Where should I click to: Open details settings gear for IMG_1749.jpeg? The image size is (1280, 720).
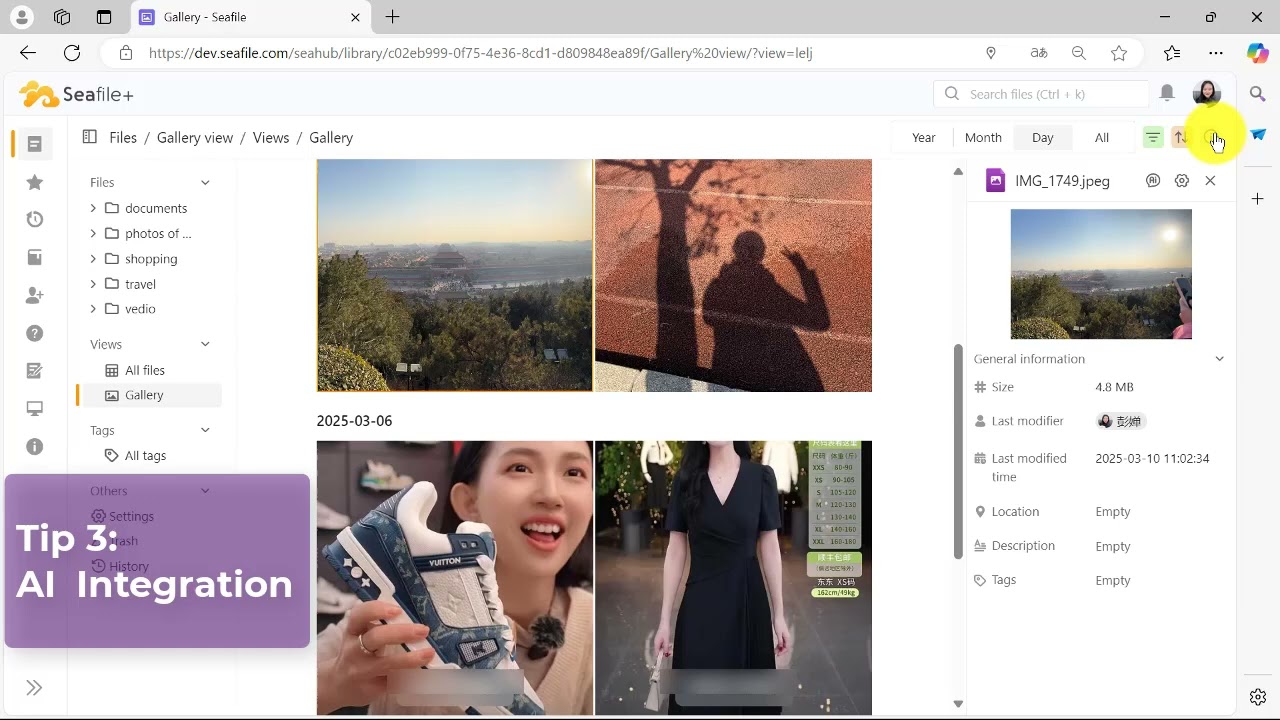click(x=1182, y=181)
